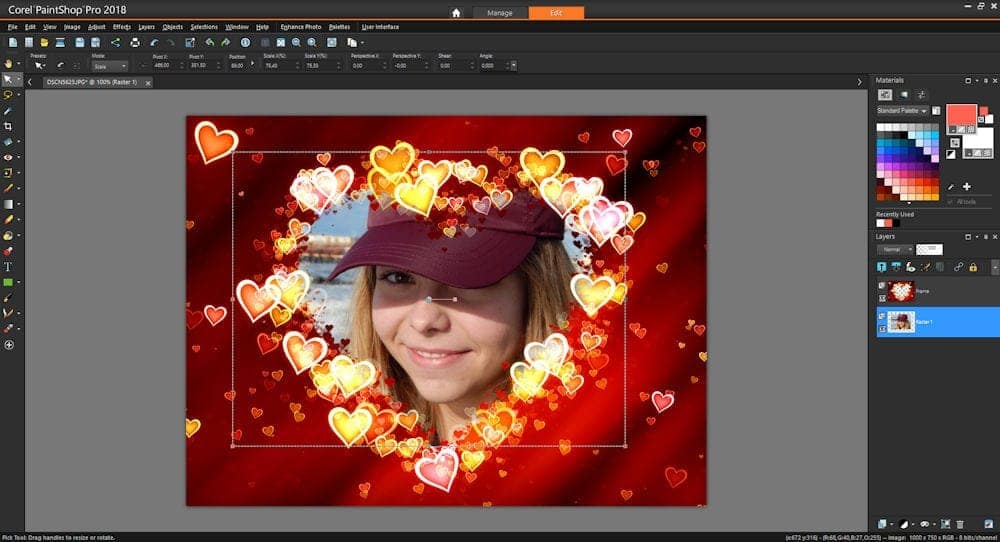Viewport: 1000px width, 542px height.
Task: Open the layer blend mode Normal dropdown
Action: tap(895, 249)
